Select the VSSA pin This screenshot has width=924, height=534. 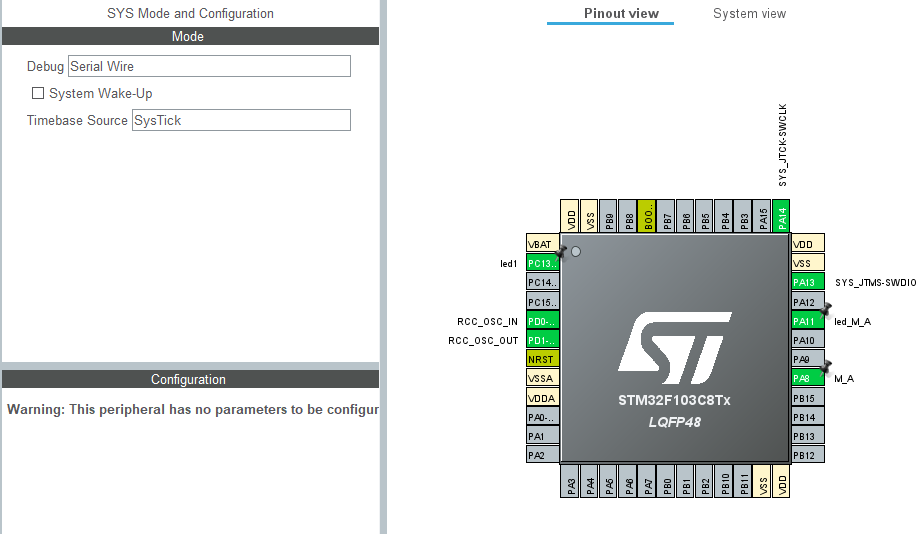point(542,378)
